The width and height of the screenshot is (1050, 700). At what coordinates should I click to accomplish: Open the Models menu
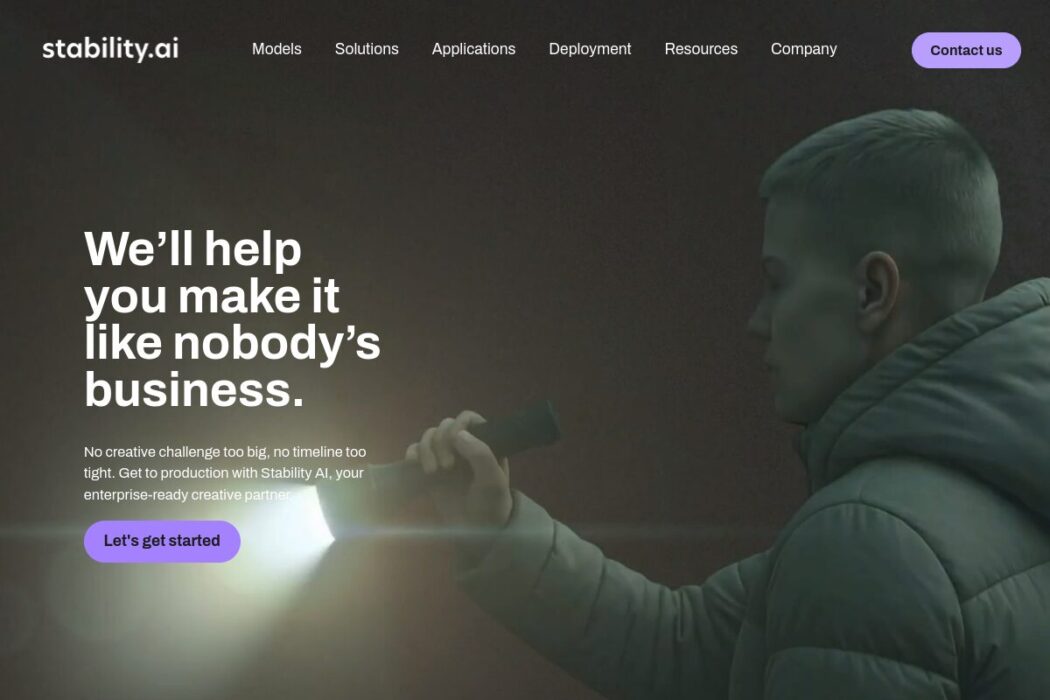[277, 49]
